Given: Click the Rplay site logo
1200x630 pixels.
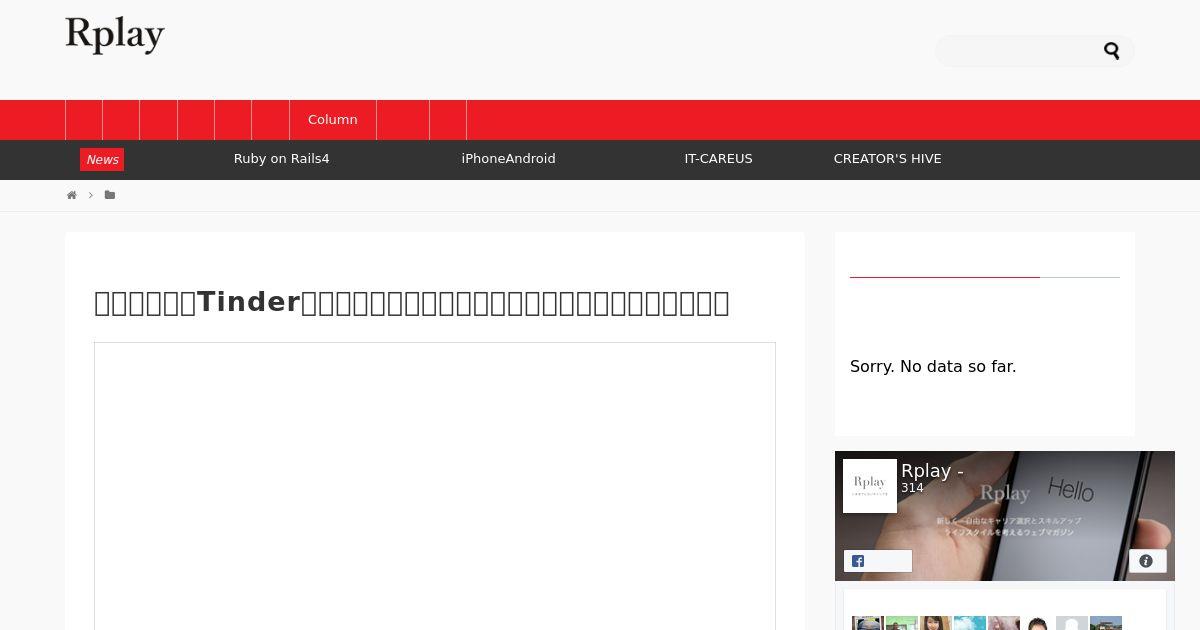Looking at the screenshot, I should (115, 35).
